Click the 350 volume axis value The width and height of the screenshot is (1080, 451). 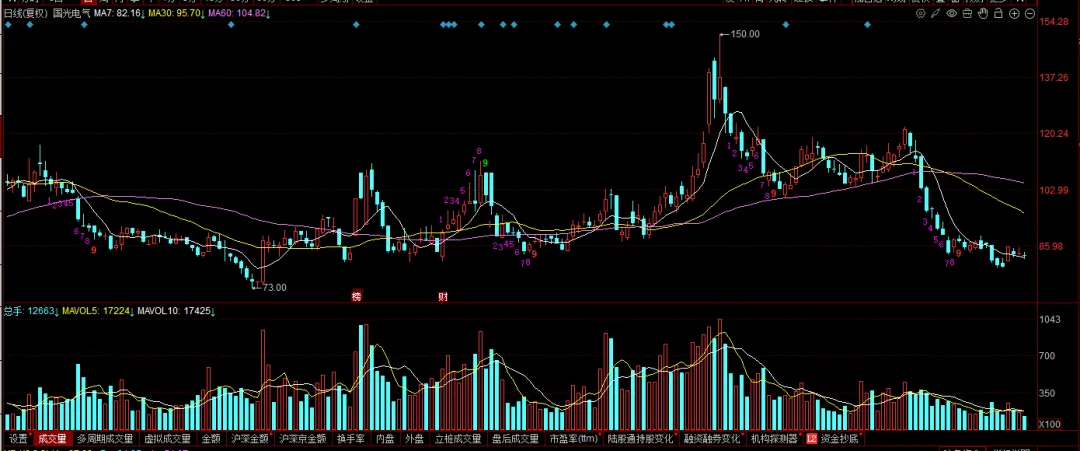click(x=1048, y=393)
